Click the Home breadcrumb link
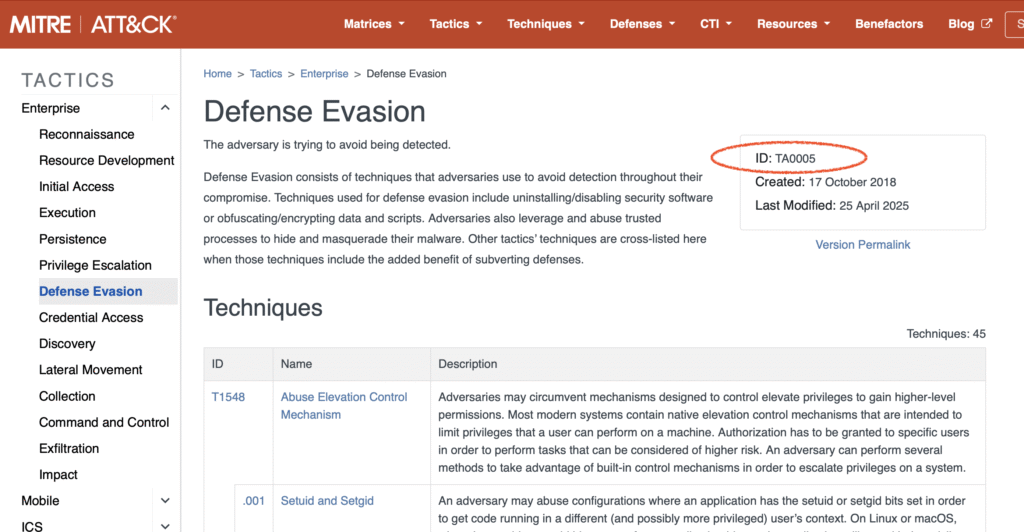 point(217,74)
